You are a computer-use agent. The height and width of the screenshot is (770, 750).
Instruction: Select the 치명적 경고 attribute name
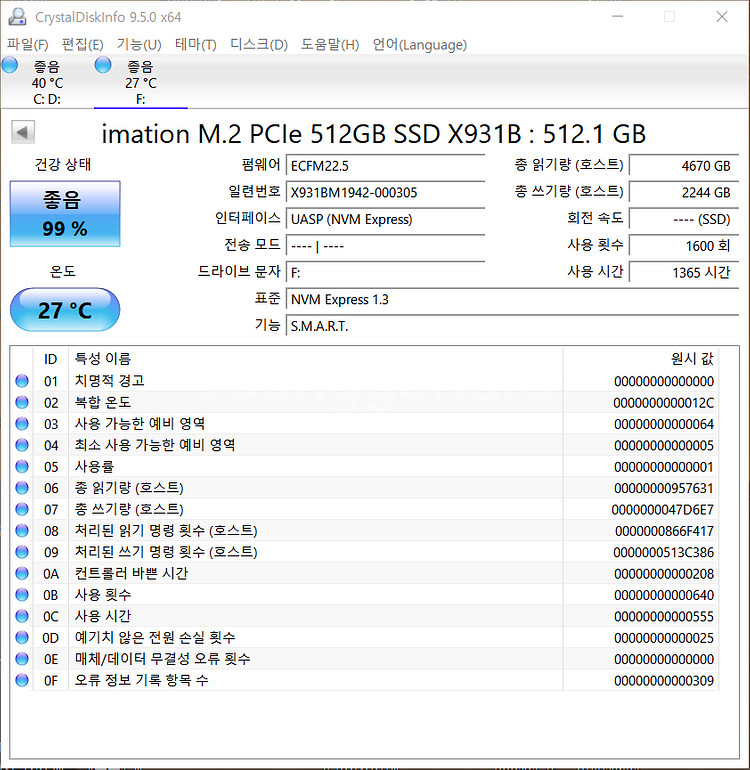[110, 381]
